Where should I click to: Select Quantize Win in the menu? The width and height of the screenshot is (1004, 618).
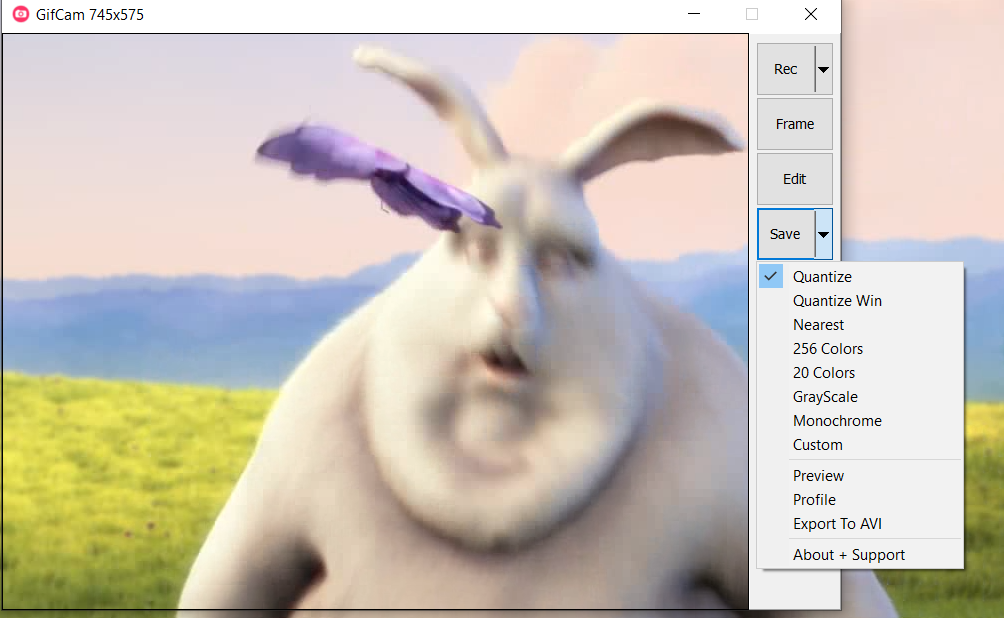tap(861, 301)
